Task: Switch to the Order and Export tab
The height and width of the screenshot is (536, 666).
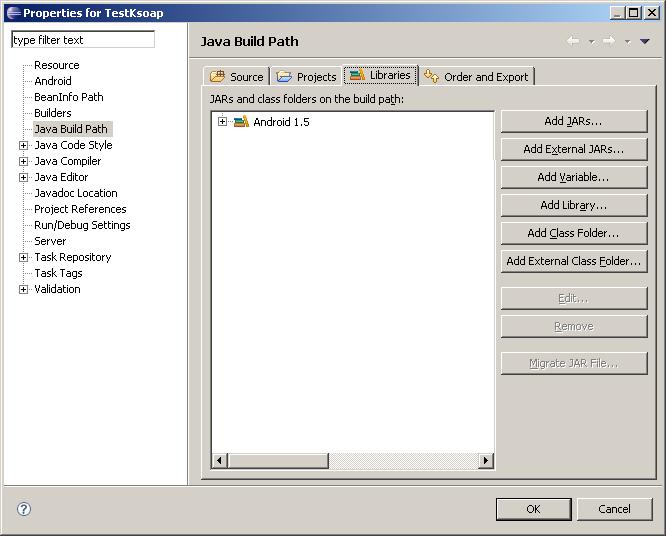Action: (477, 76)
